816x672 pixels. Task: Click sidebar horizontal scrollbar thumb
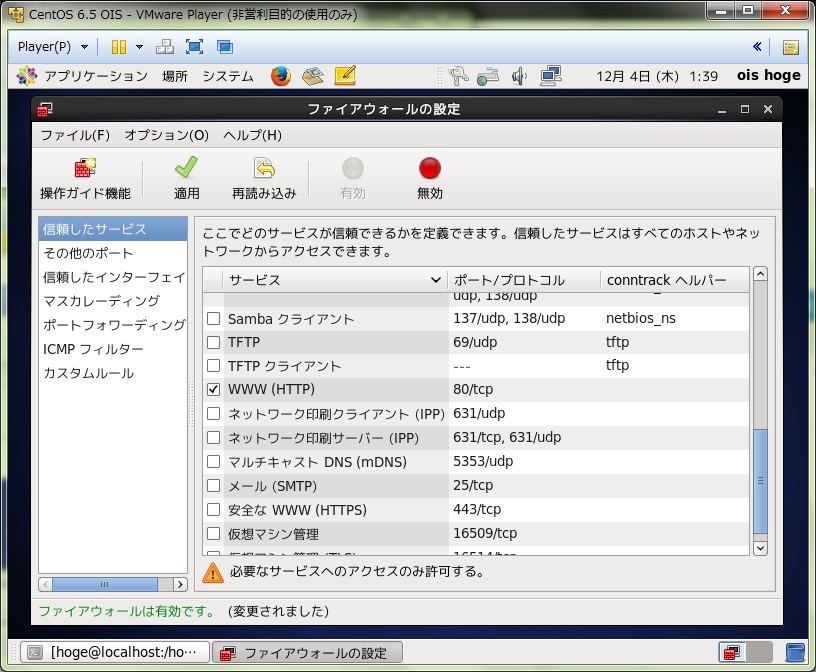[x=105, y=585]
